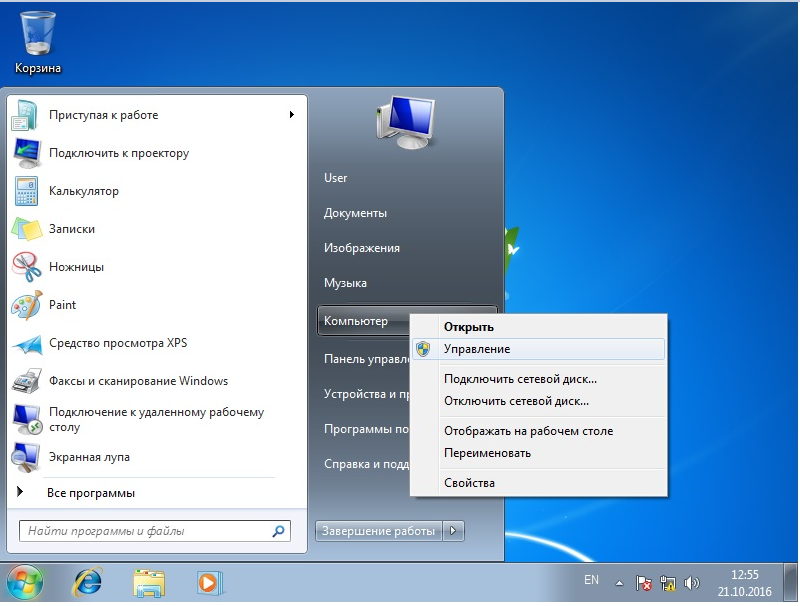Screen dimensions: 800x606
Task: Open Устройства и принтеры entry
Action: click(366, 394)
